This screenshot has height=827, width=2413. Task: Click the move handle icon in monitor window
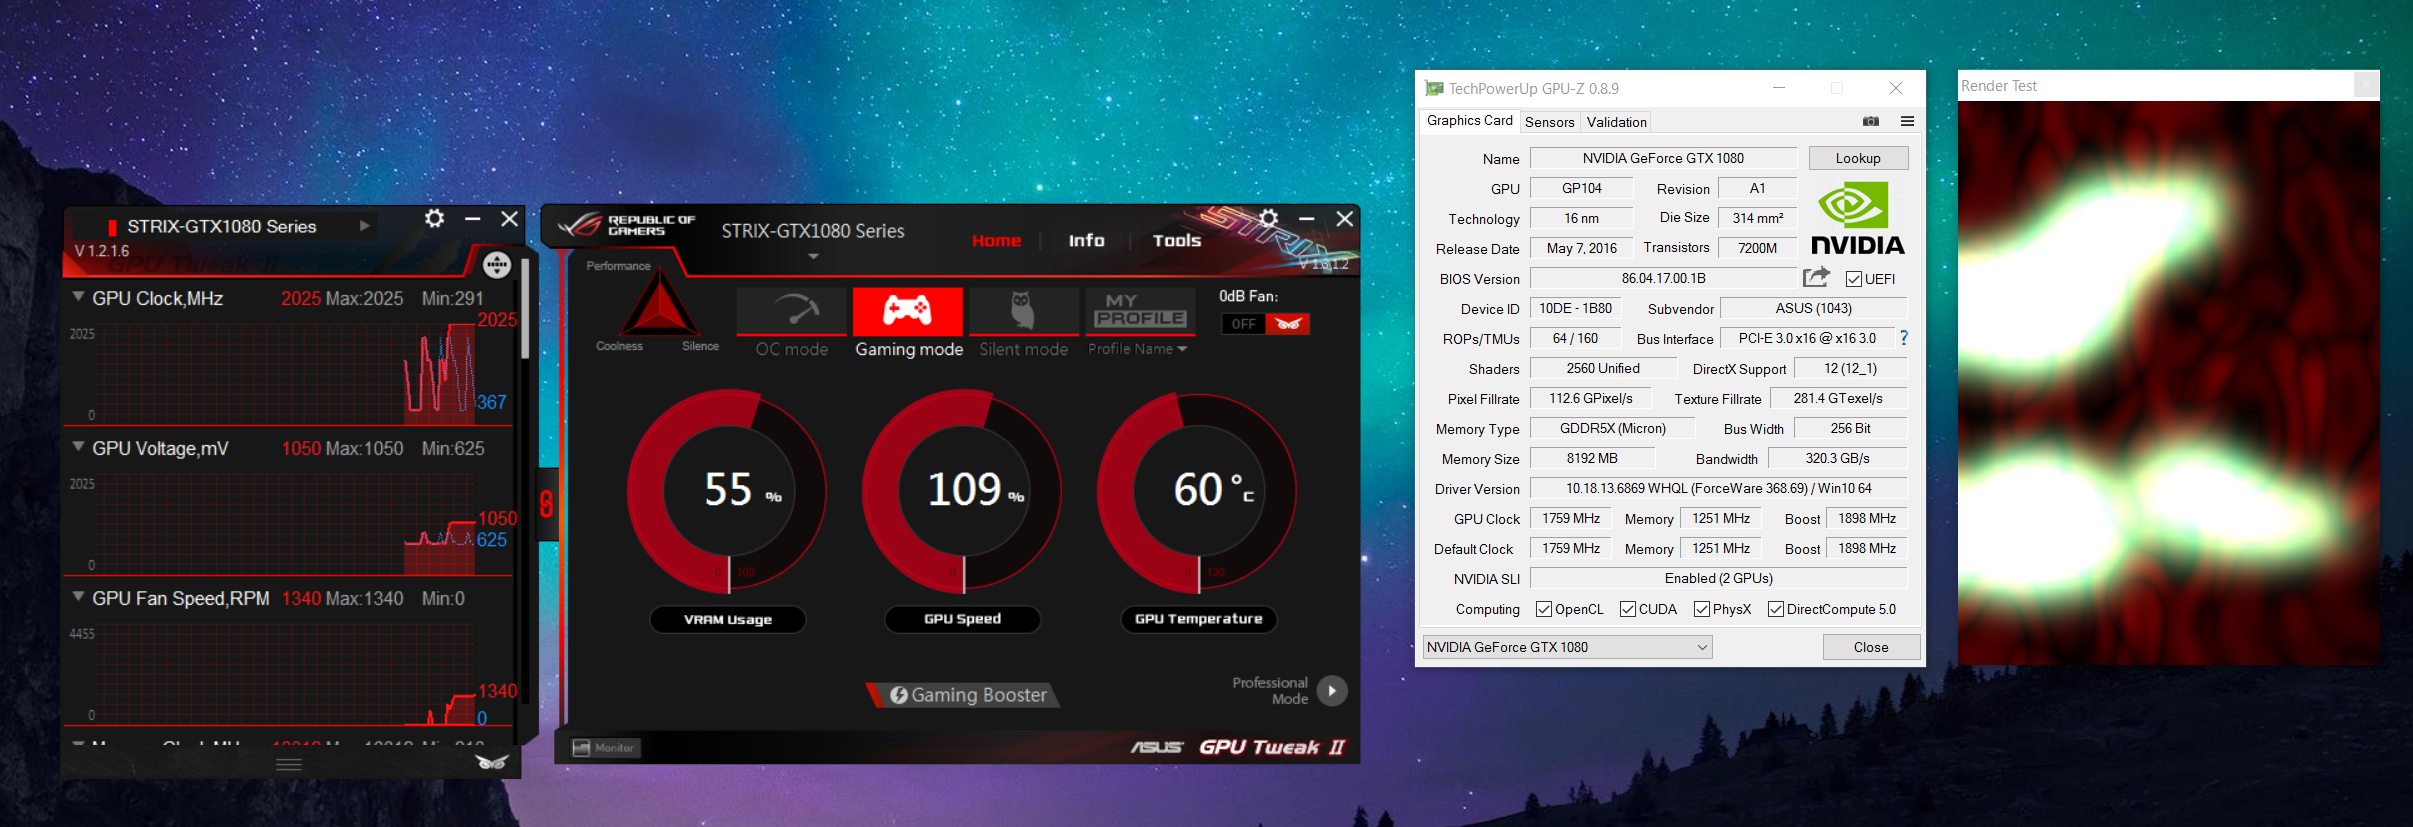pyautogui.click(x=497, y=265)
